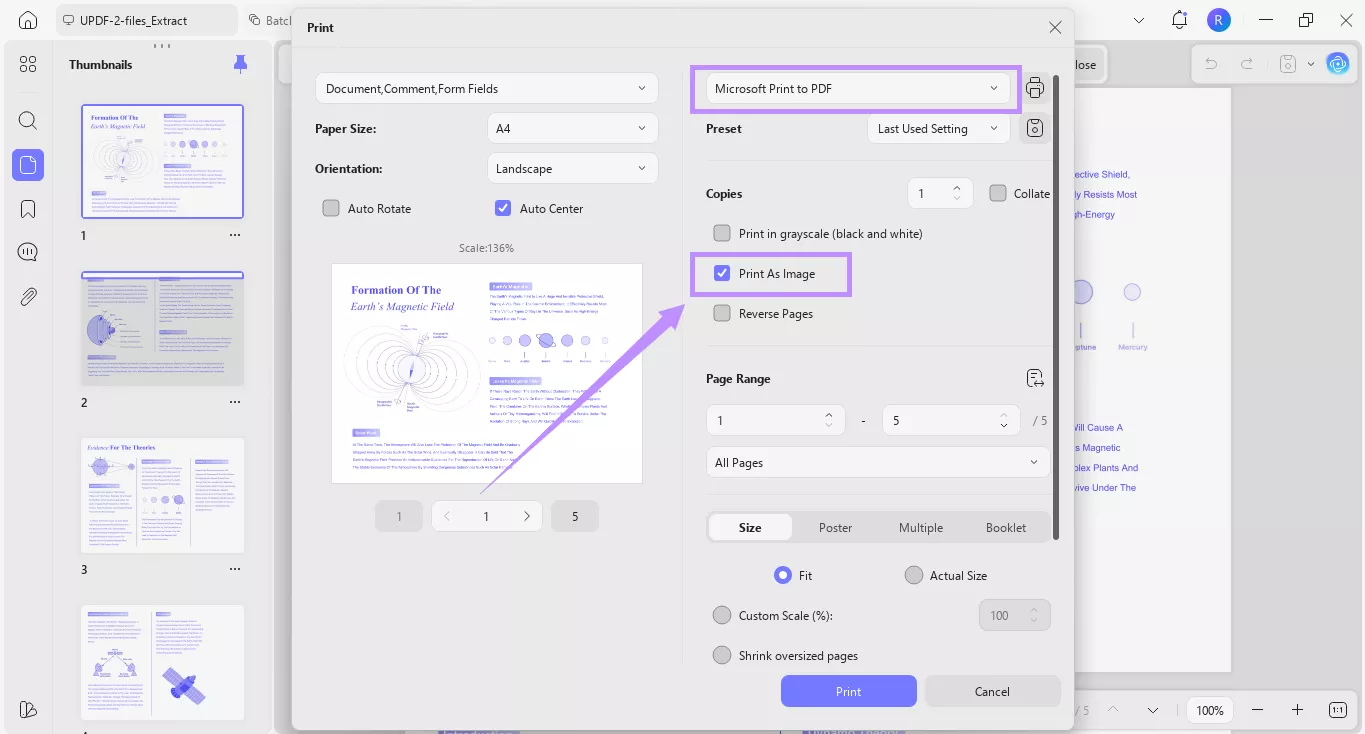Screen dimensions: 1365x734
Task: Open the Paper Size A4 dropdown
Action: pos(572,128)
